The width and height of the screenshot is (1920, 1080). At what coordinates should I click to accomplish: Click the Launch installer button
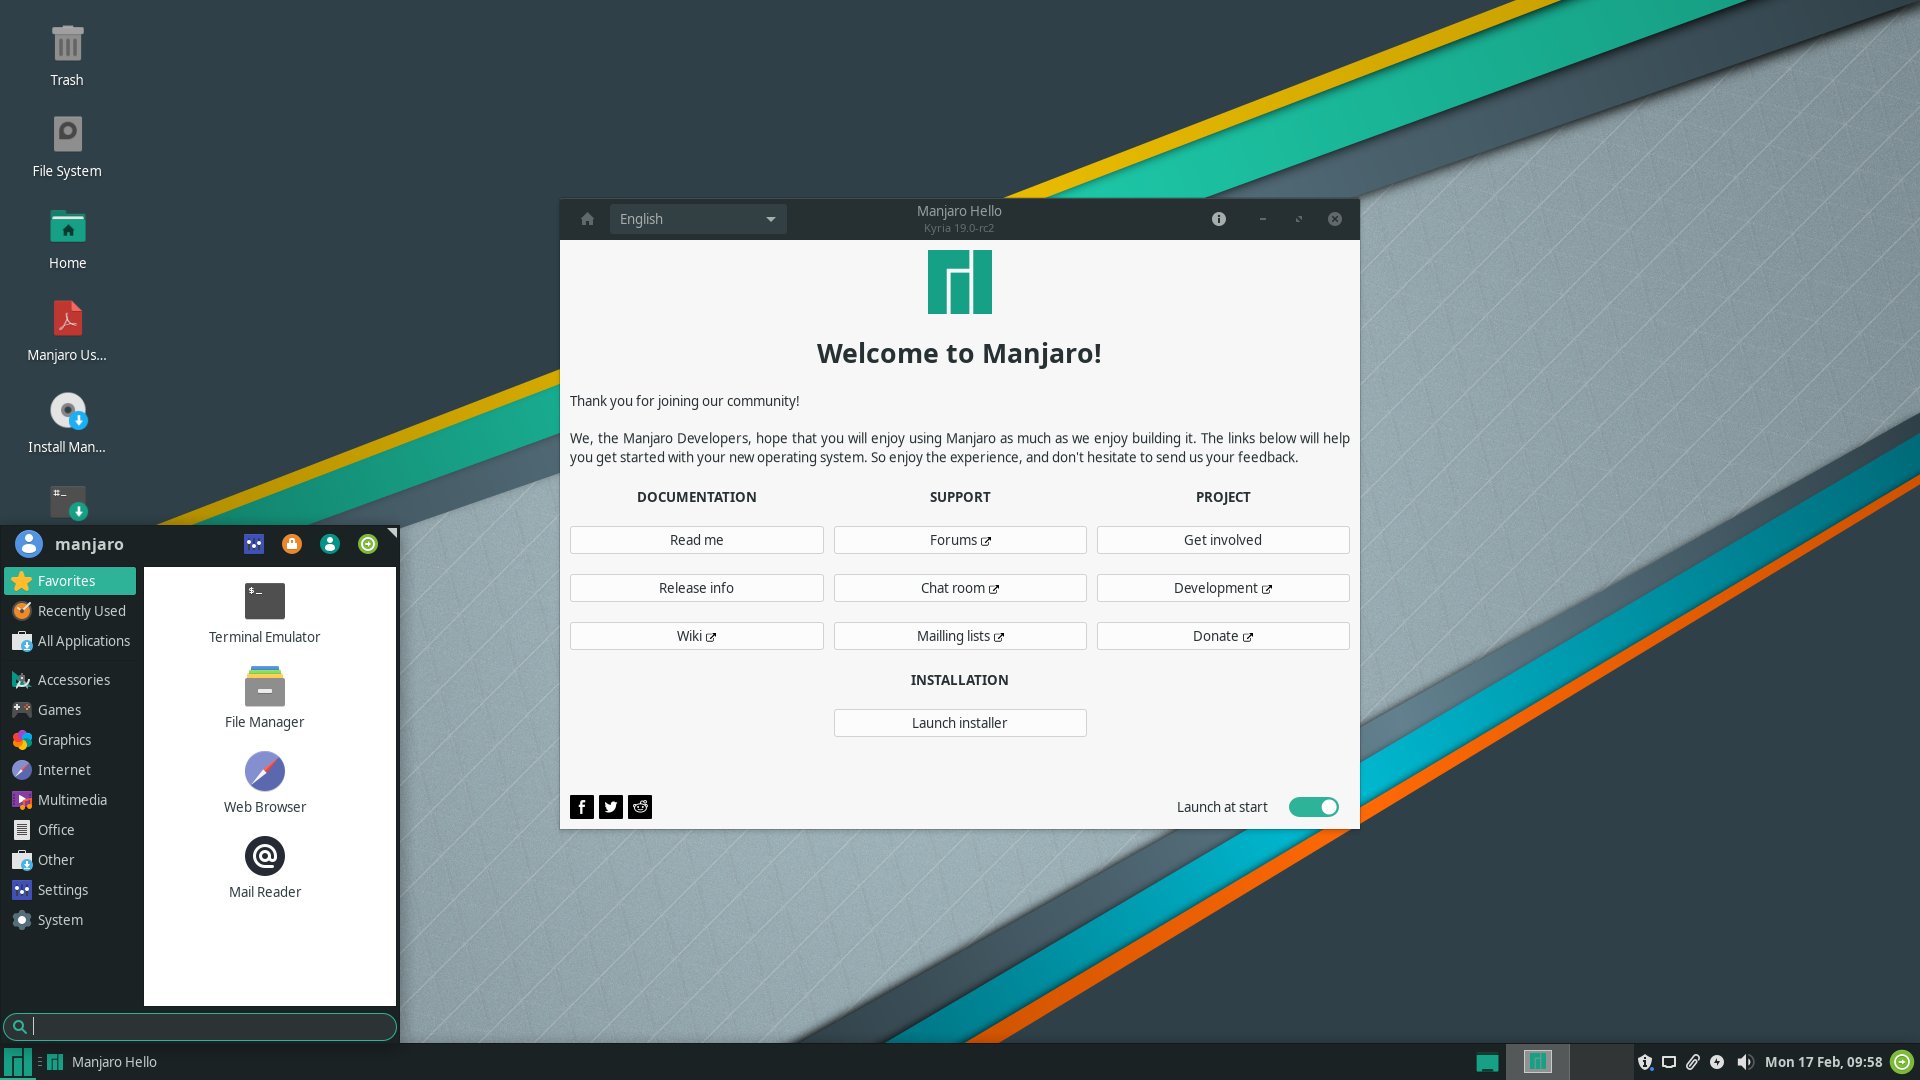click(x=960, y=721)
